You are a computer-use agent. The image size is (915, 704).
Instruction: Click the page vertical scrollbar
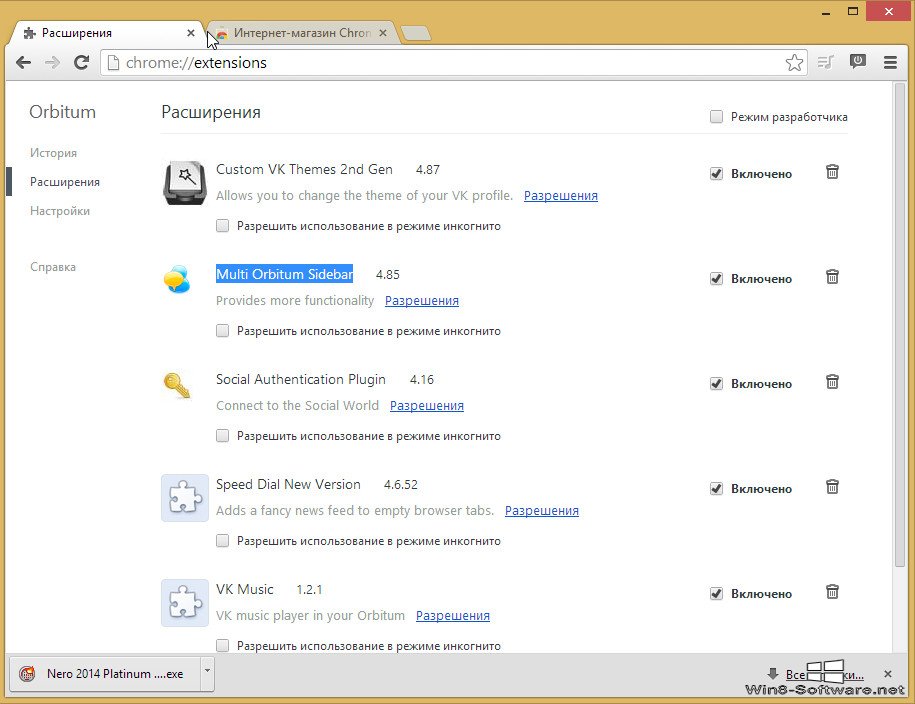(x=899, y=325)
